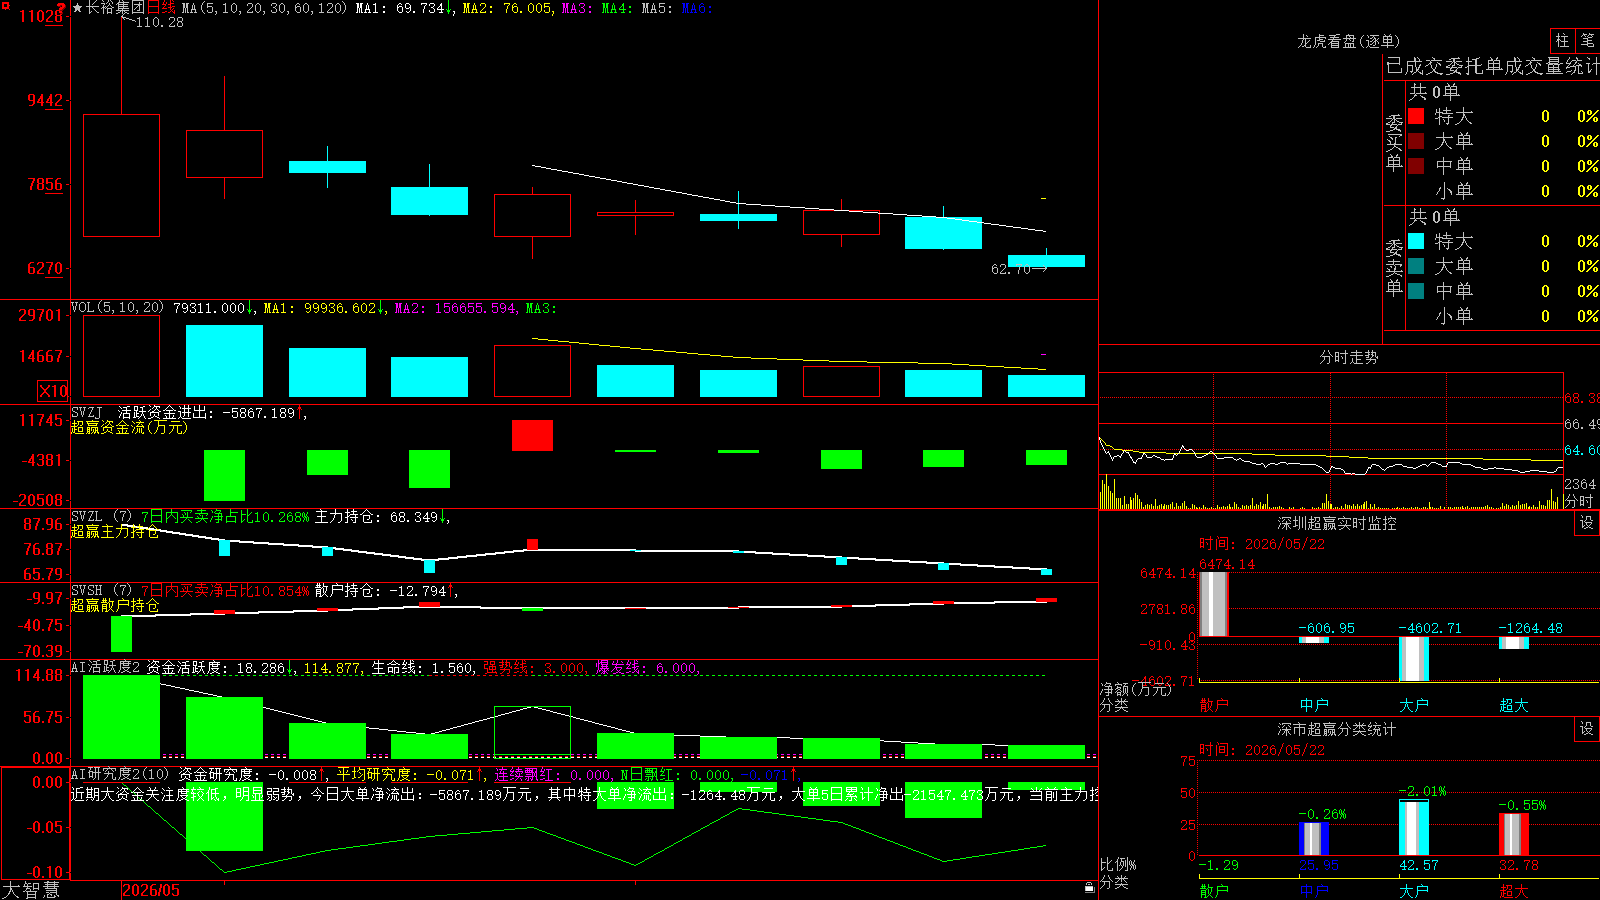Click the dark red 大单 buy order swatch

[1416, 141]
